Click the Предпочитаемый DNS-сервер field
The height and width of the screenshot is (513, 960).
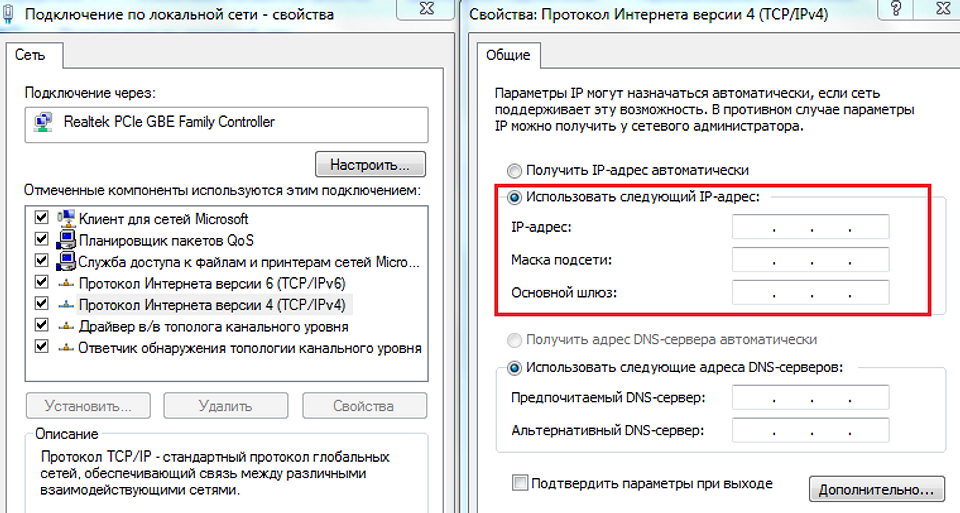(811, 398)
